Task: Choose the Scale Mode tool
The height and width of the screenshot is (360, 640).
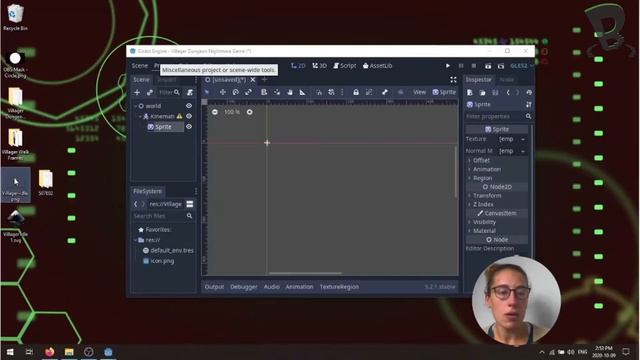Action: 248,92
